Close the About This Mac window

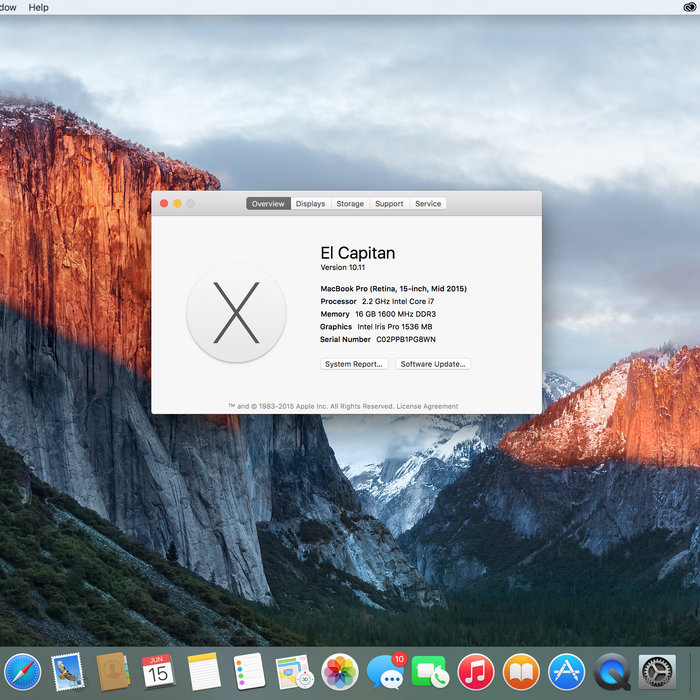point(164,204)
